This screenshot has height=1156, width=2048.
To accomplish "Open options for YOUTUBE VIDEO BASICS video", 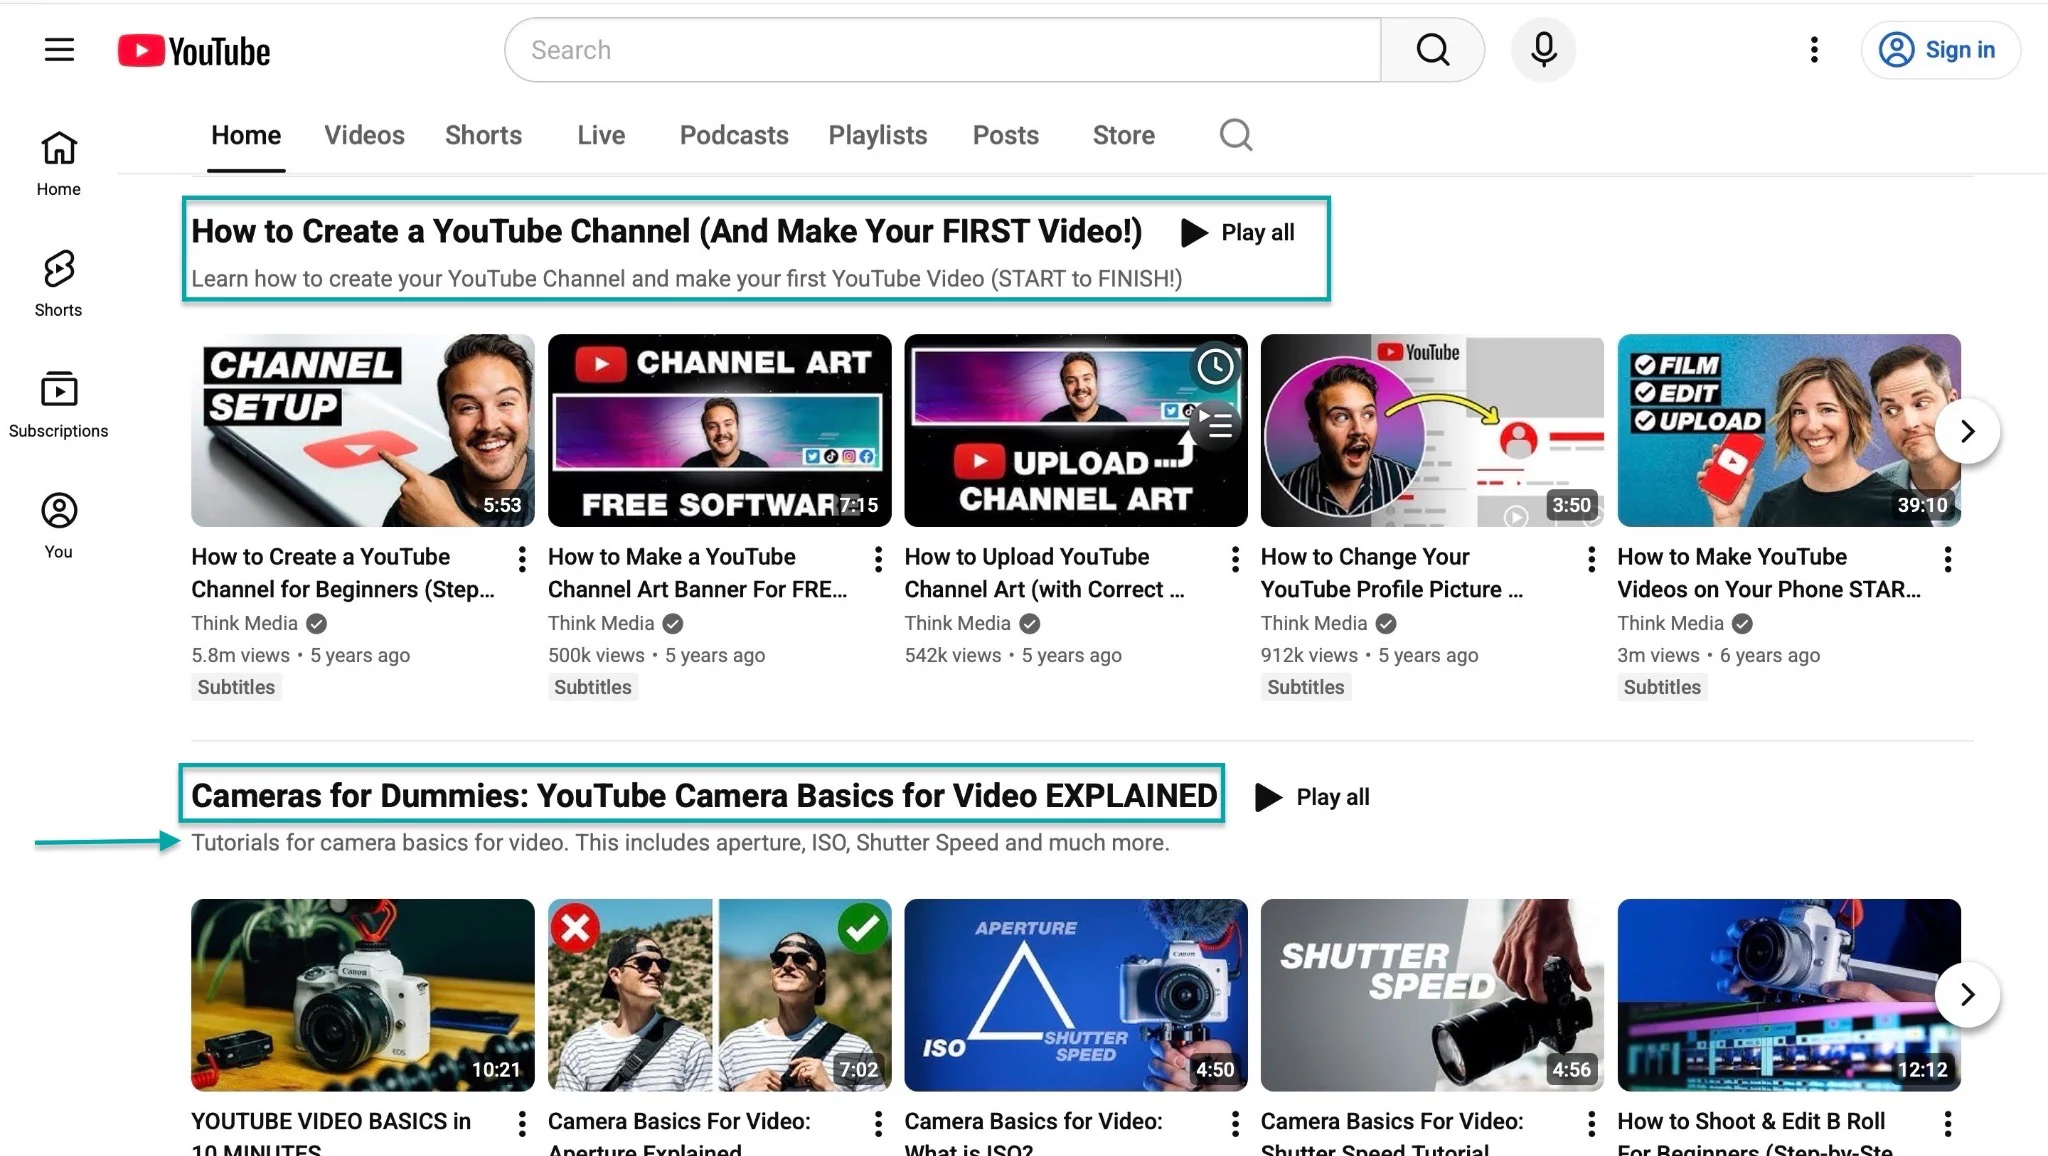I will (x=522, y=1124).
